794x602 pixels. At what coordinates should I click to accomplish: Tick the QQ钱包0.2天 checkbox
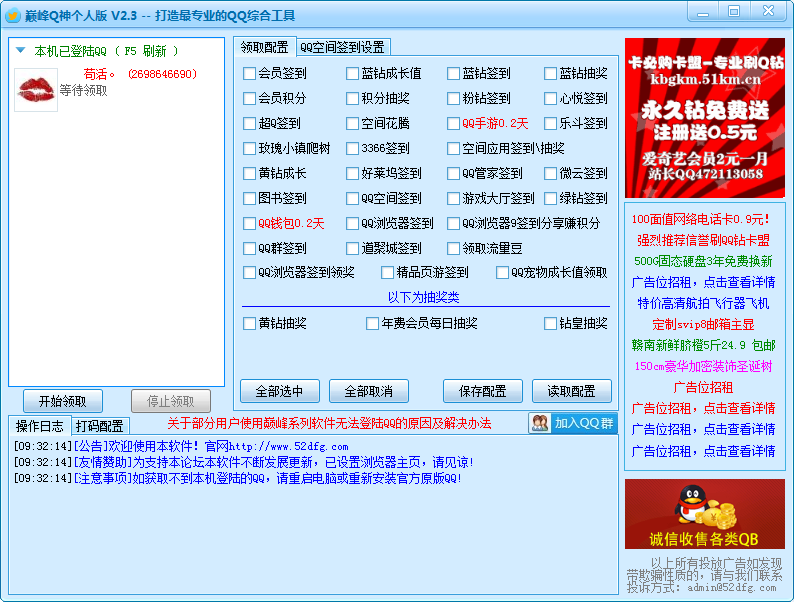tap(250, 223)
